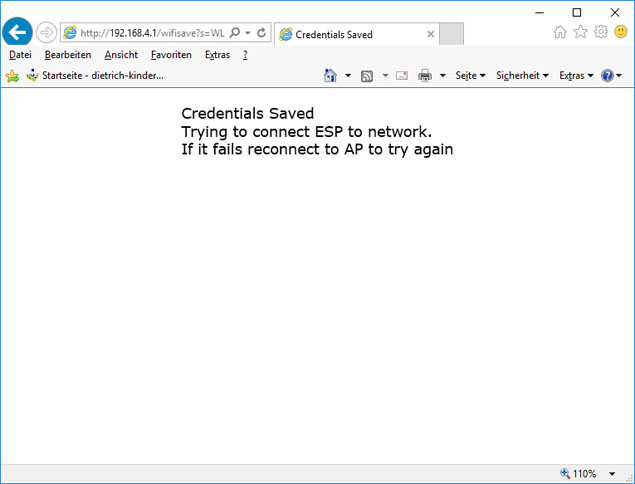The image size is (635, 484).
Task: Click the zoom level 110% button
Action: [x=579, y=473]
